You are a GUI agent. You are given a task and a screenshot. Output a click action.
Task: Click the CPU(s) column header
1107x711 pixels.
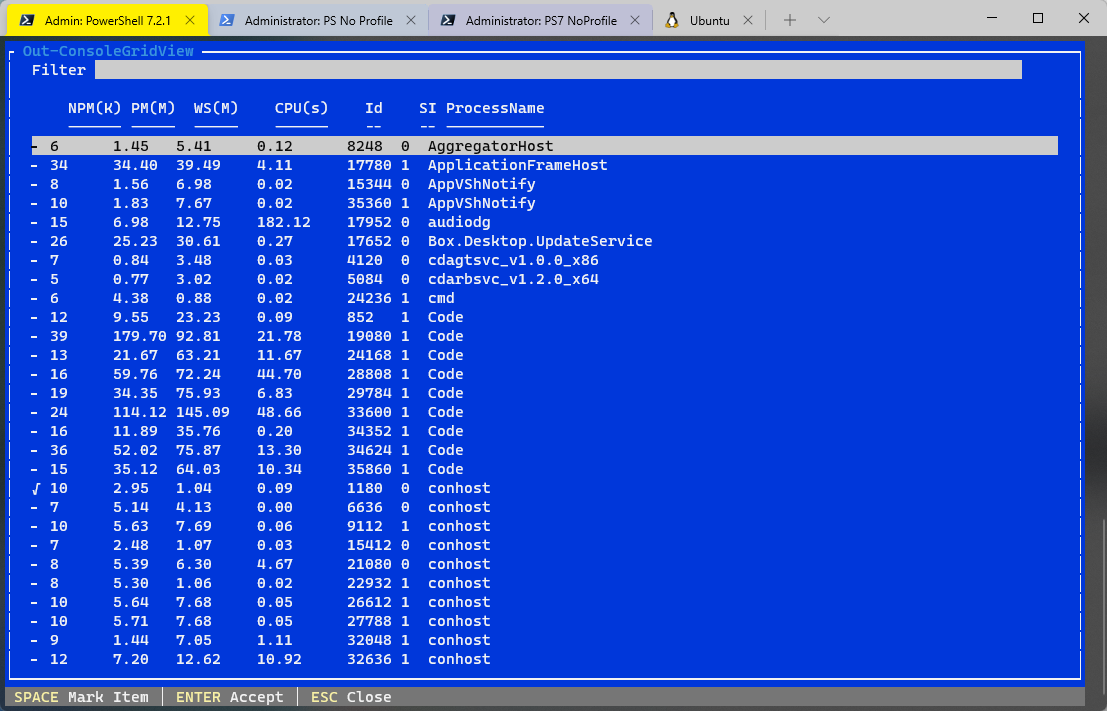tap(301, 108)
